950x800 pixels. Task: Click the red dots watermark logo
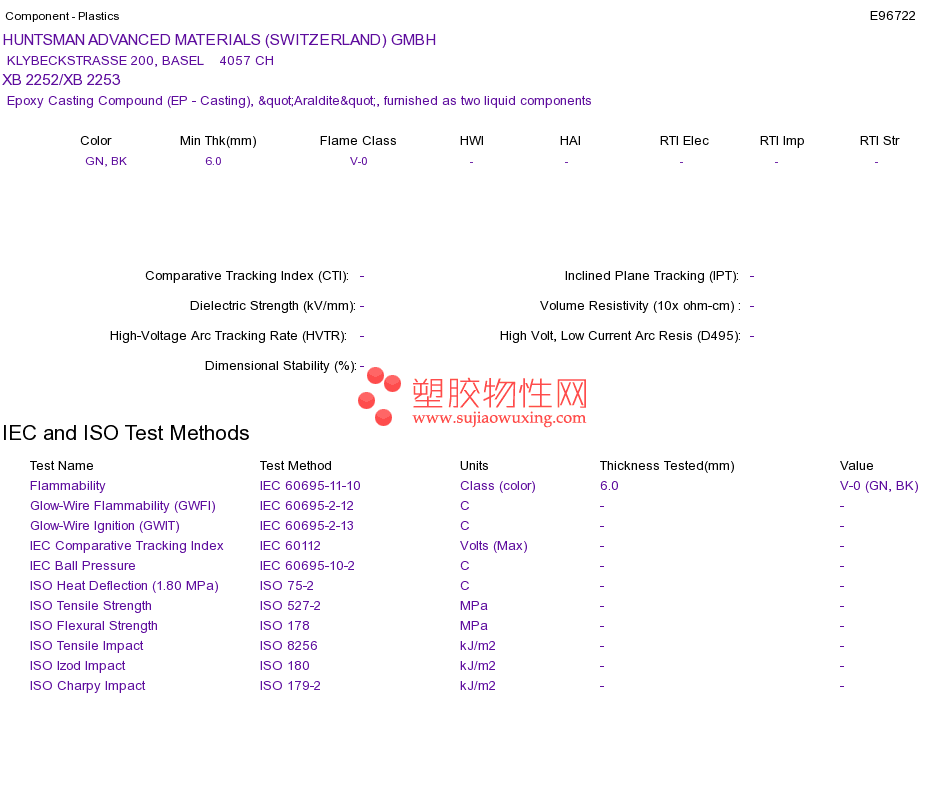379,396
